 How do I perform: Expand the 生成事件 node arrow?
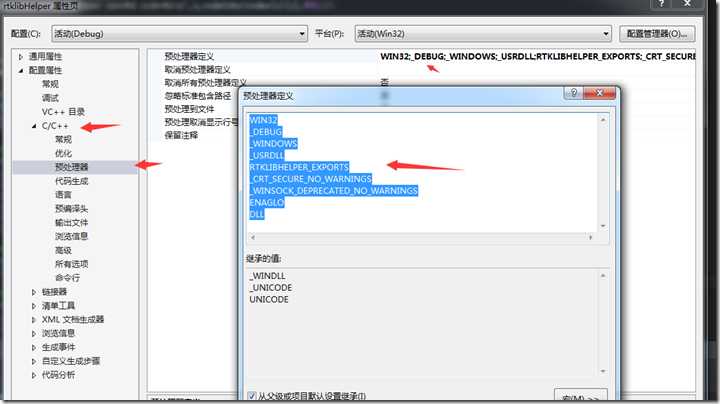click(x=34, y=348)
